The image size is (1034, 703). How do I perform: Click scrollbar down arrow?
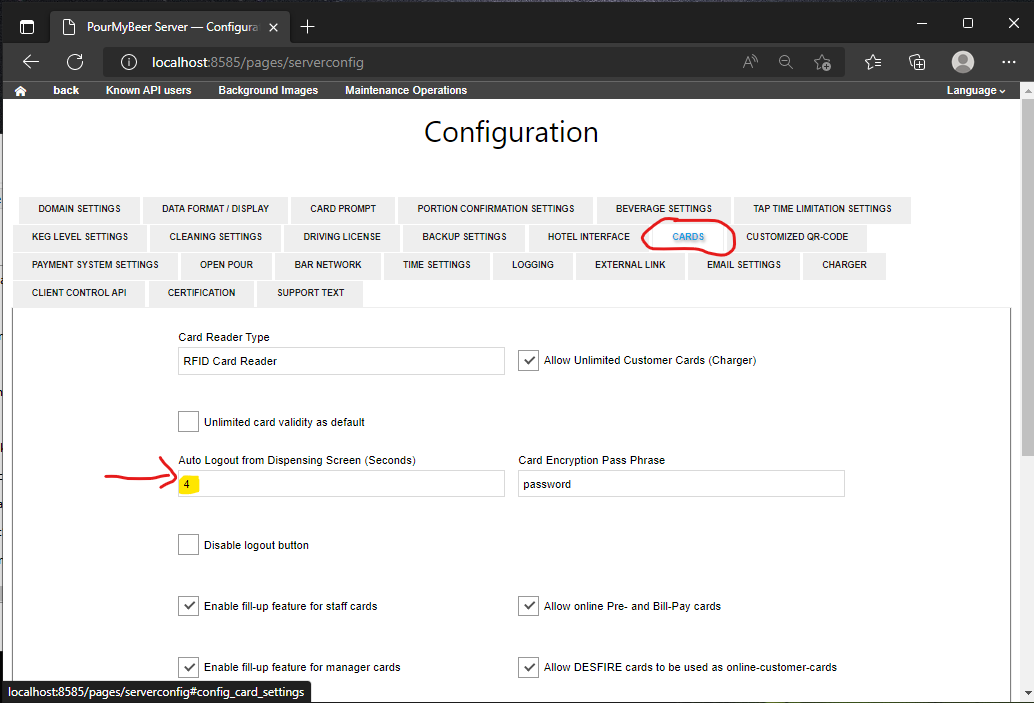[1027, 694]
